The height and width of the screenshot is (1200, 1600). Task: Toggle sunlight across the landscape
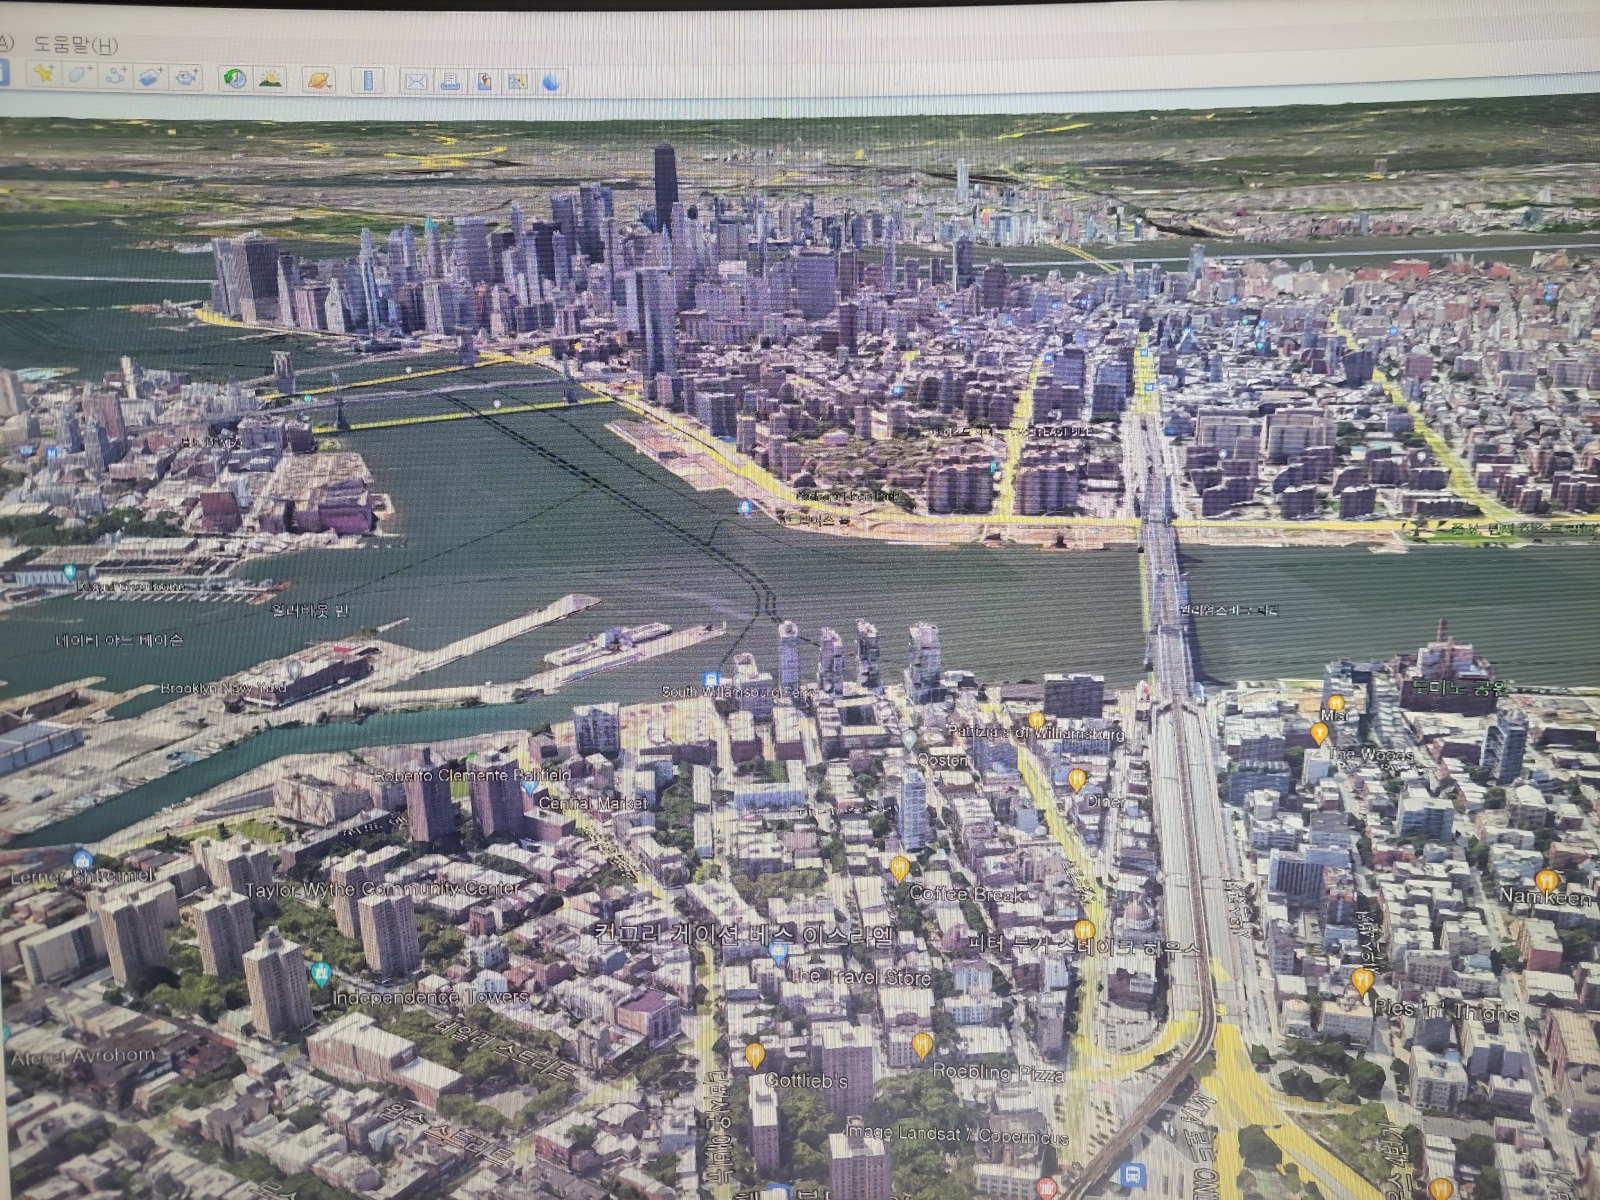tap(270, 78)
